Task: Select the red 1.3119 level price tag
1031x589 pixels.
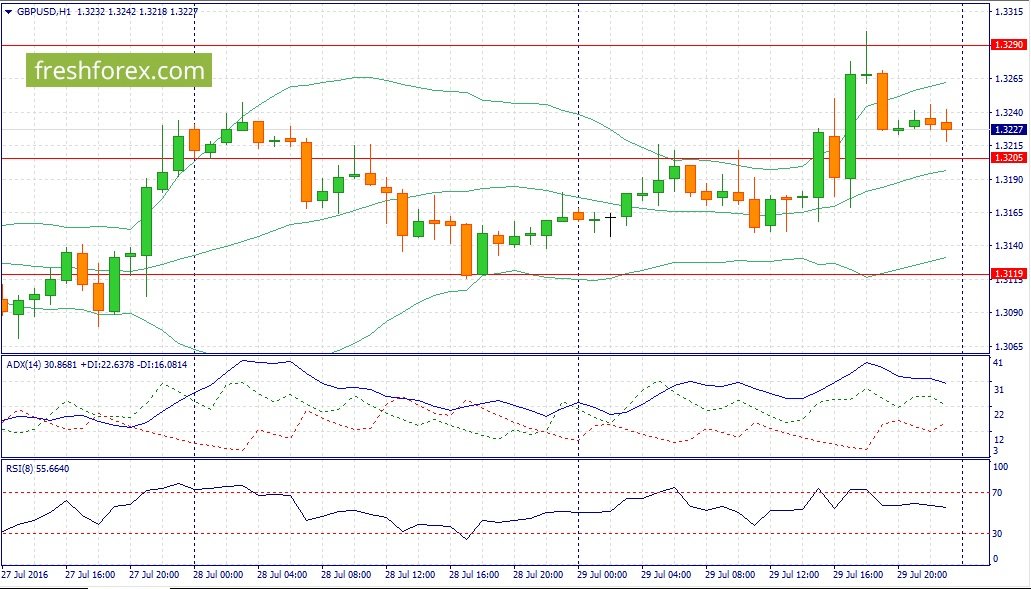Action: [1008, 274]
